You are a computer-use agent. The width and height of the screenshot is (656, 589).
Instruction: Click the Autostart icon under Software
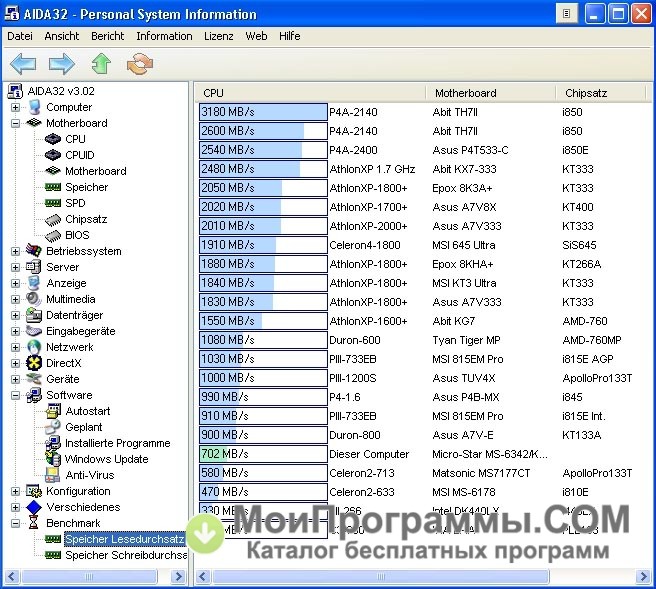click(x=53, y=411)
